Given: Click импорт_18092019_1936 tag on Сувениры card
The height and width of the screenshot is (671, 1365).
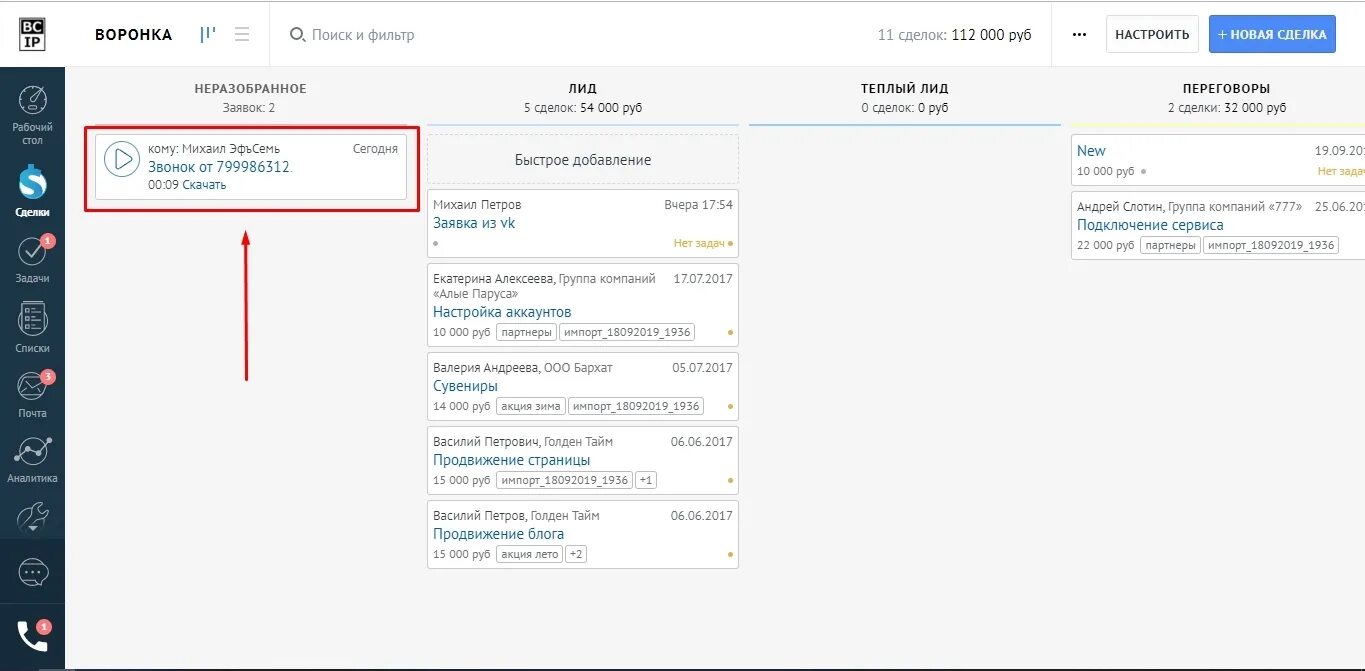Looking at the screenshot, I should [x=635, y=406].
